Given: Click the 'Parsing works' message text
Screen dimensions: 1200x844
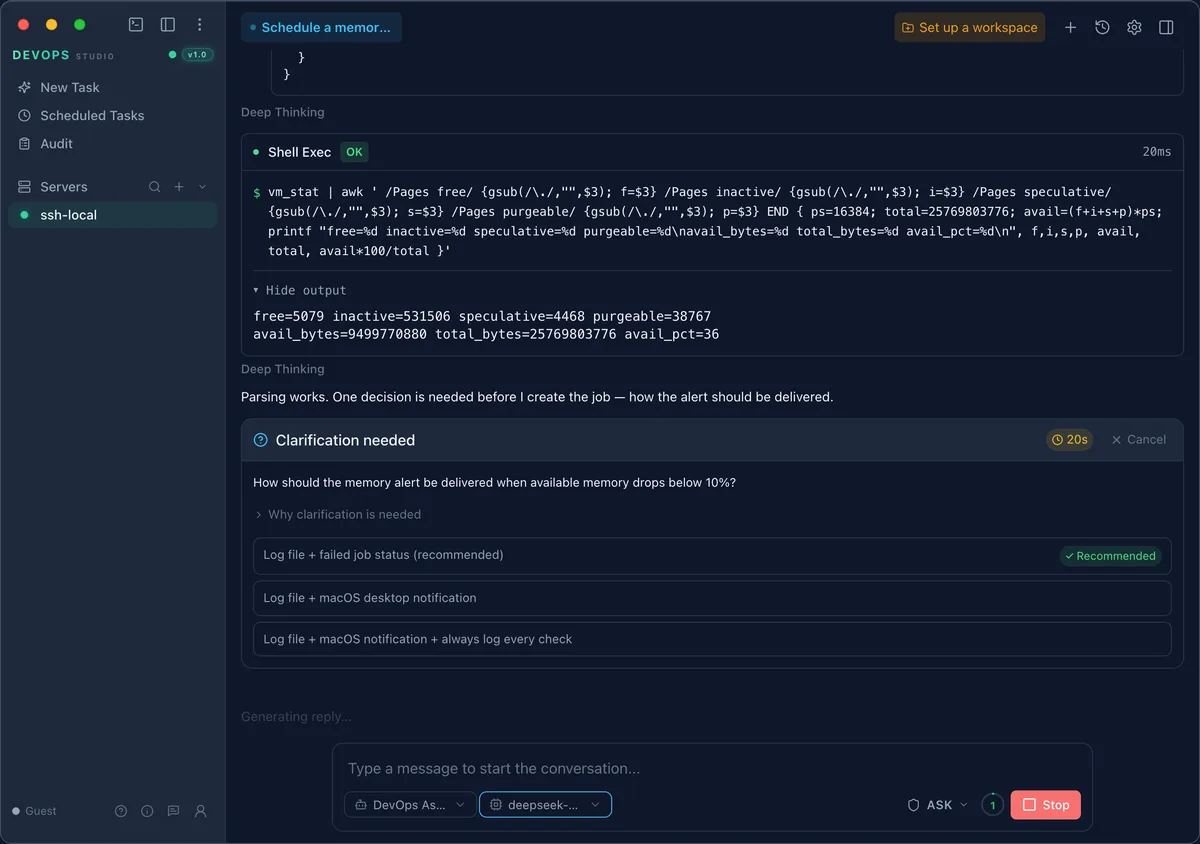Looking at the screenshot, I should pos(537,397).
